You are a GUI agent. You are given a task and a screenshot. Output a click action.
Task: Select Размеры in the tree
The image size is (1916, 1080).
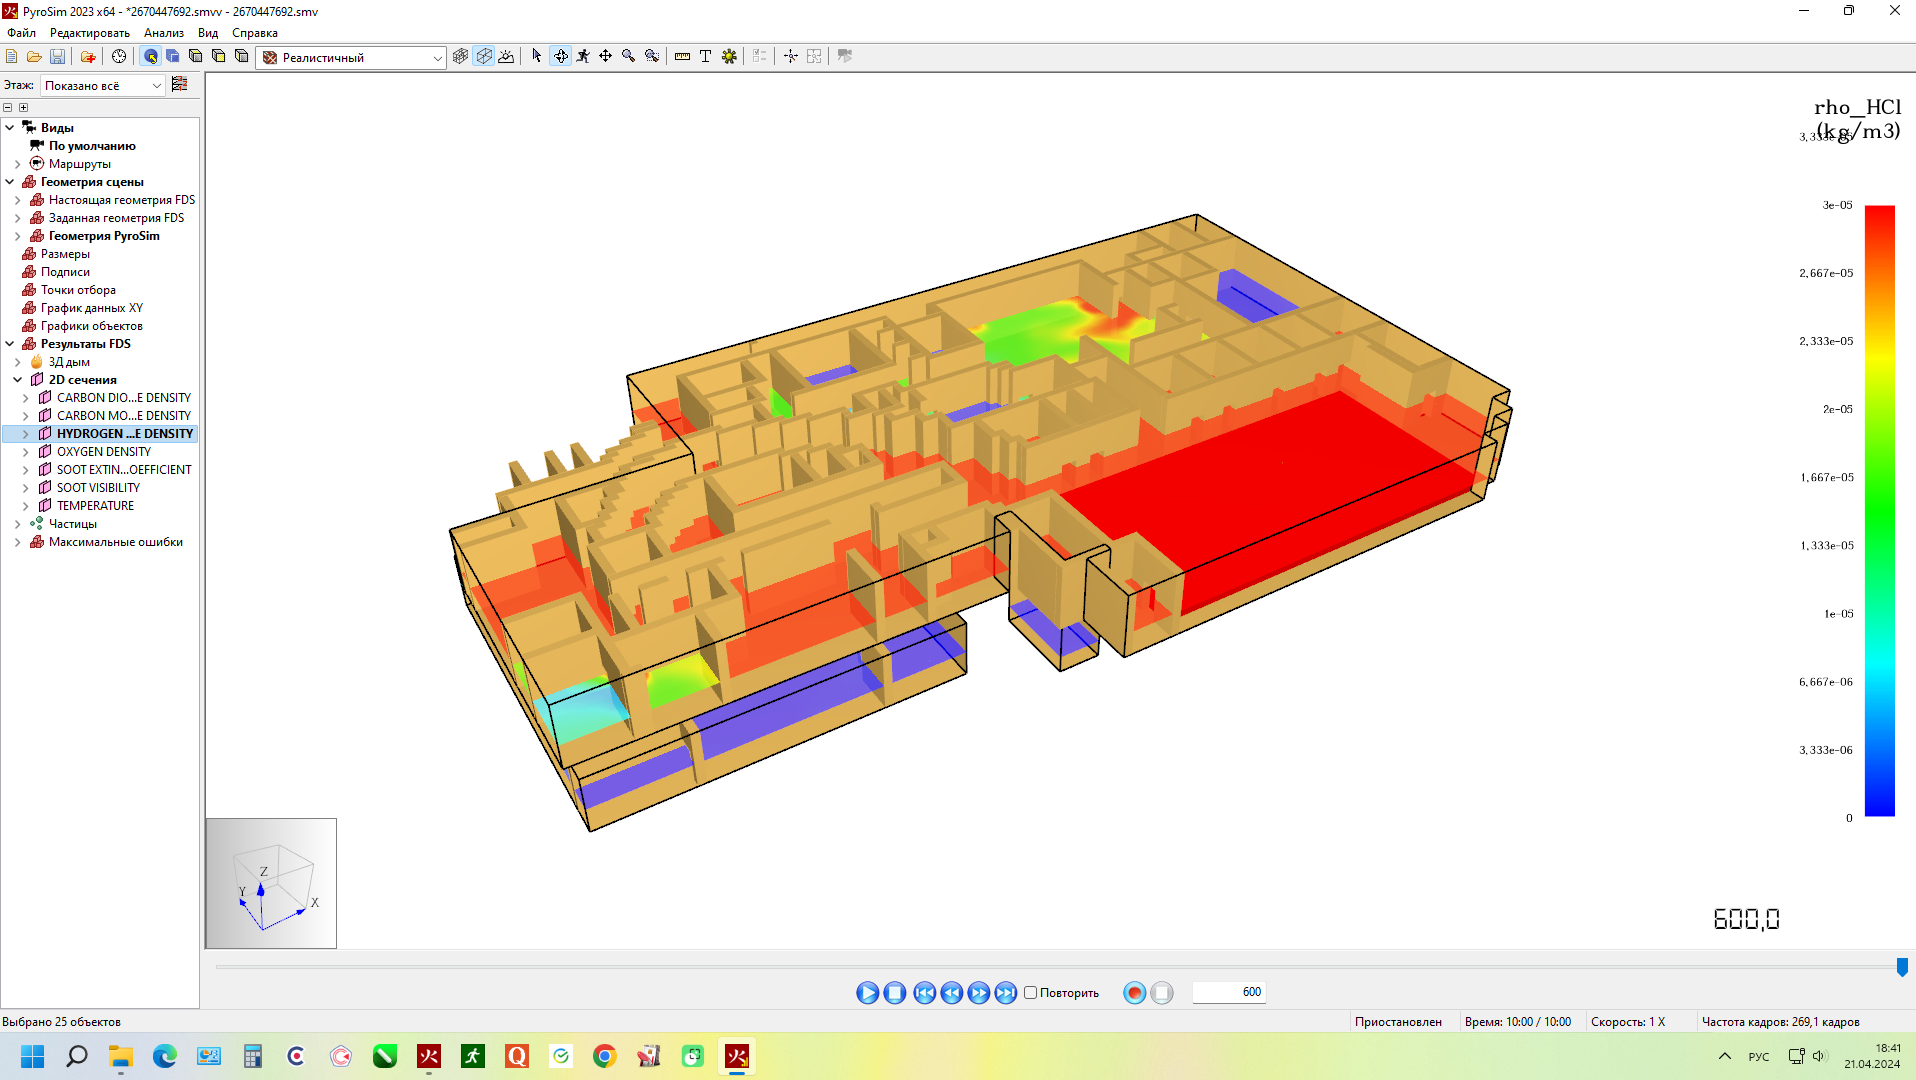click(65, 254)
